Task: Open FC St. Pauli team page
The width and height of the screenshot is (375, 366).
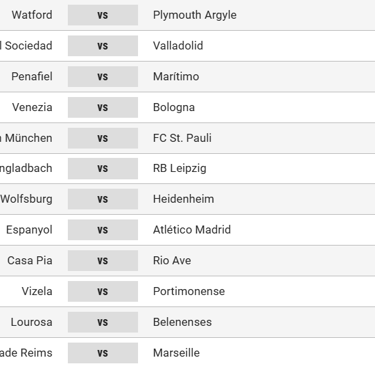Action: [x=182, y=138]
